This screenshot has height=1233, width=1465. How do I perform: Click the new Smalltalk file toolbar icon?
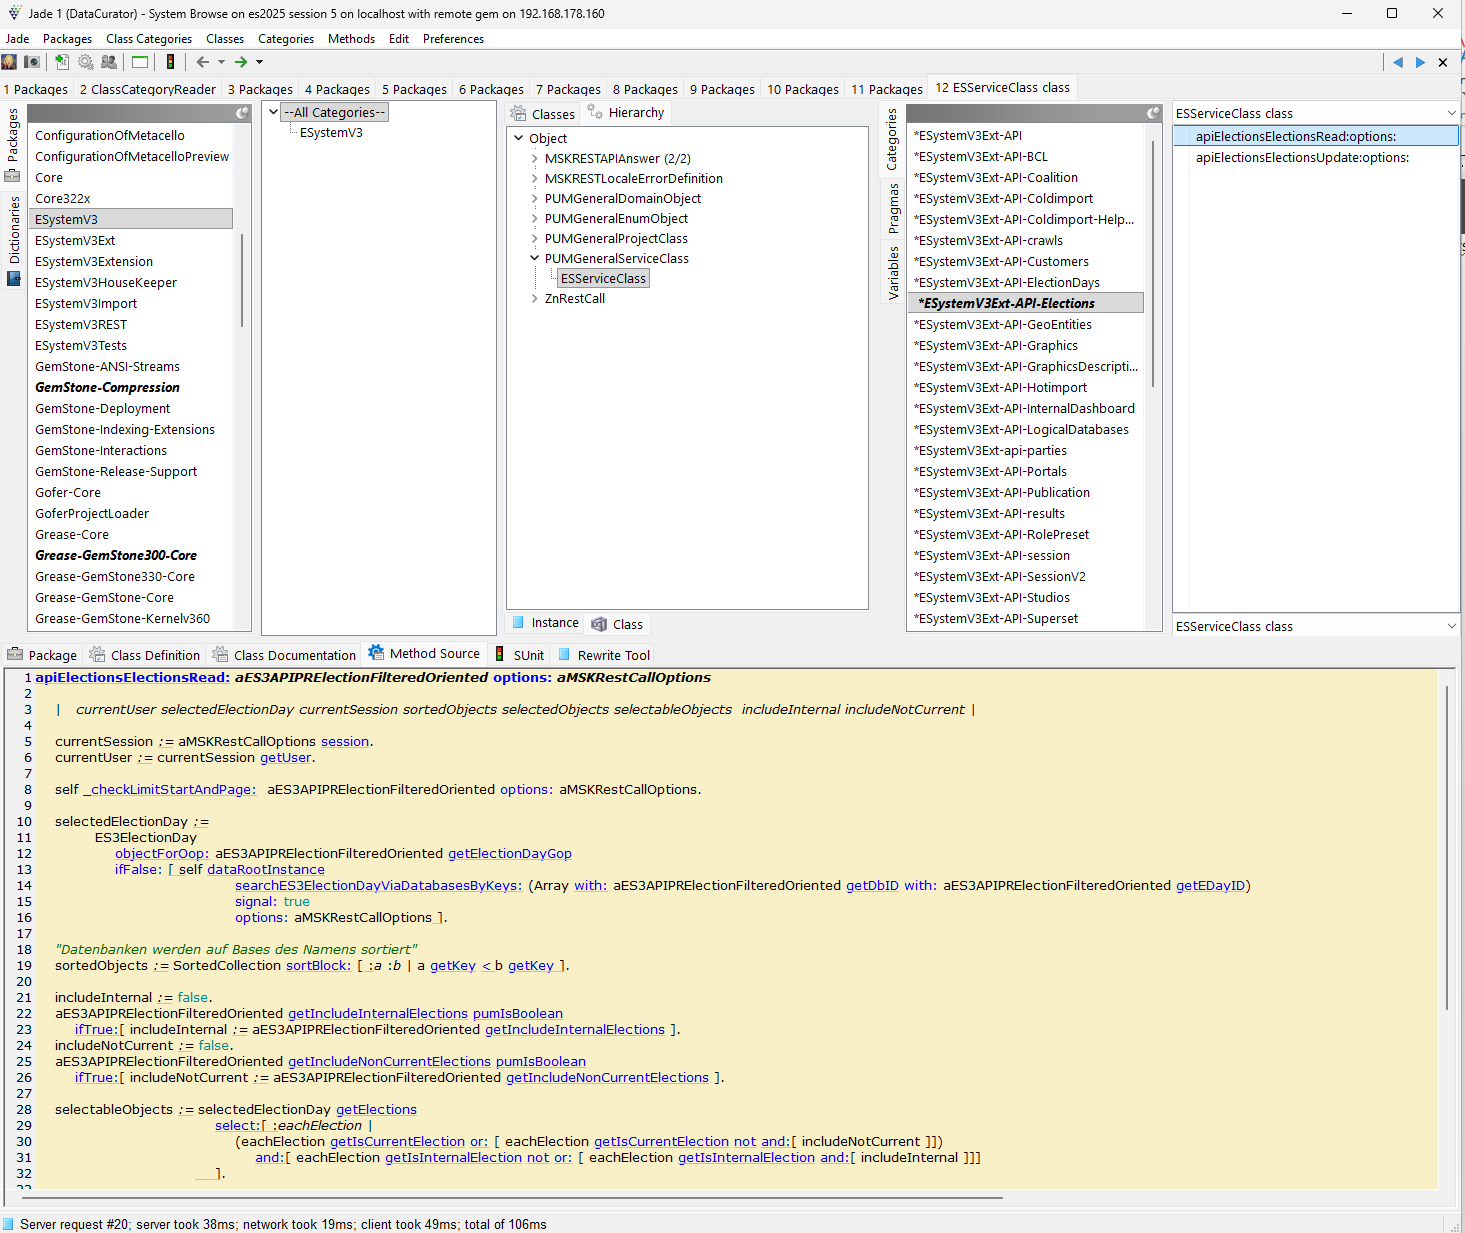point(62,62)
